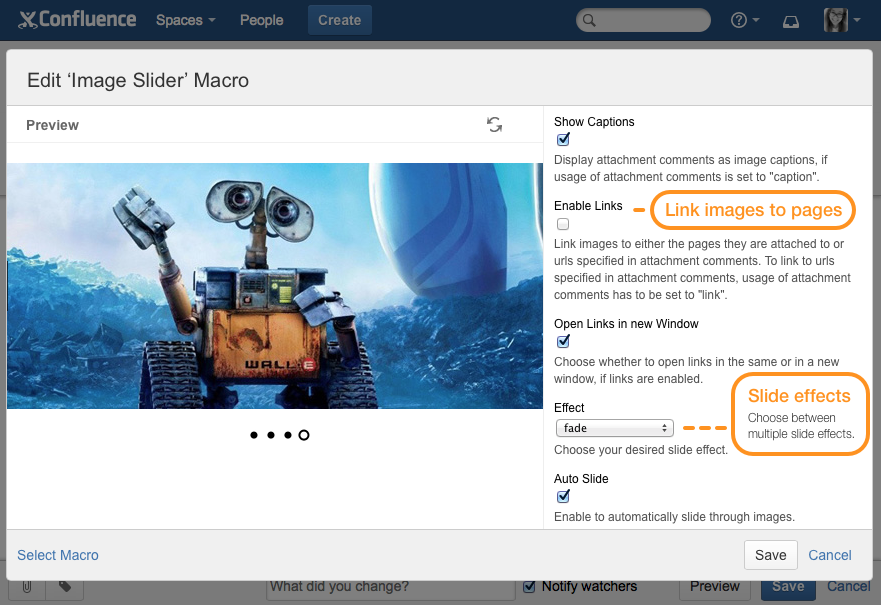Toggle Notify watchers checkbox in the page editor
Screen dimensions: 881x605
click(x=529, y=586)
